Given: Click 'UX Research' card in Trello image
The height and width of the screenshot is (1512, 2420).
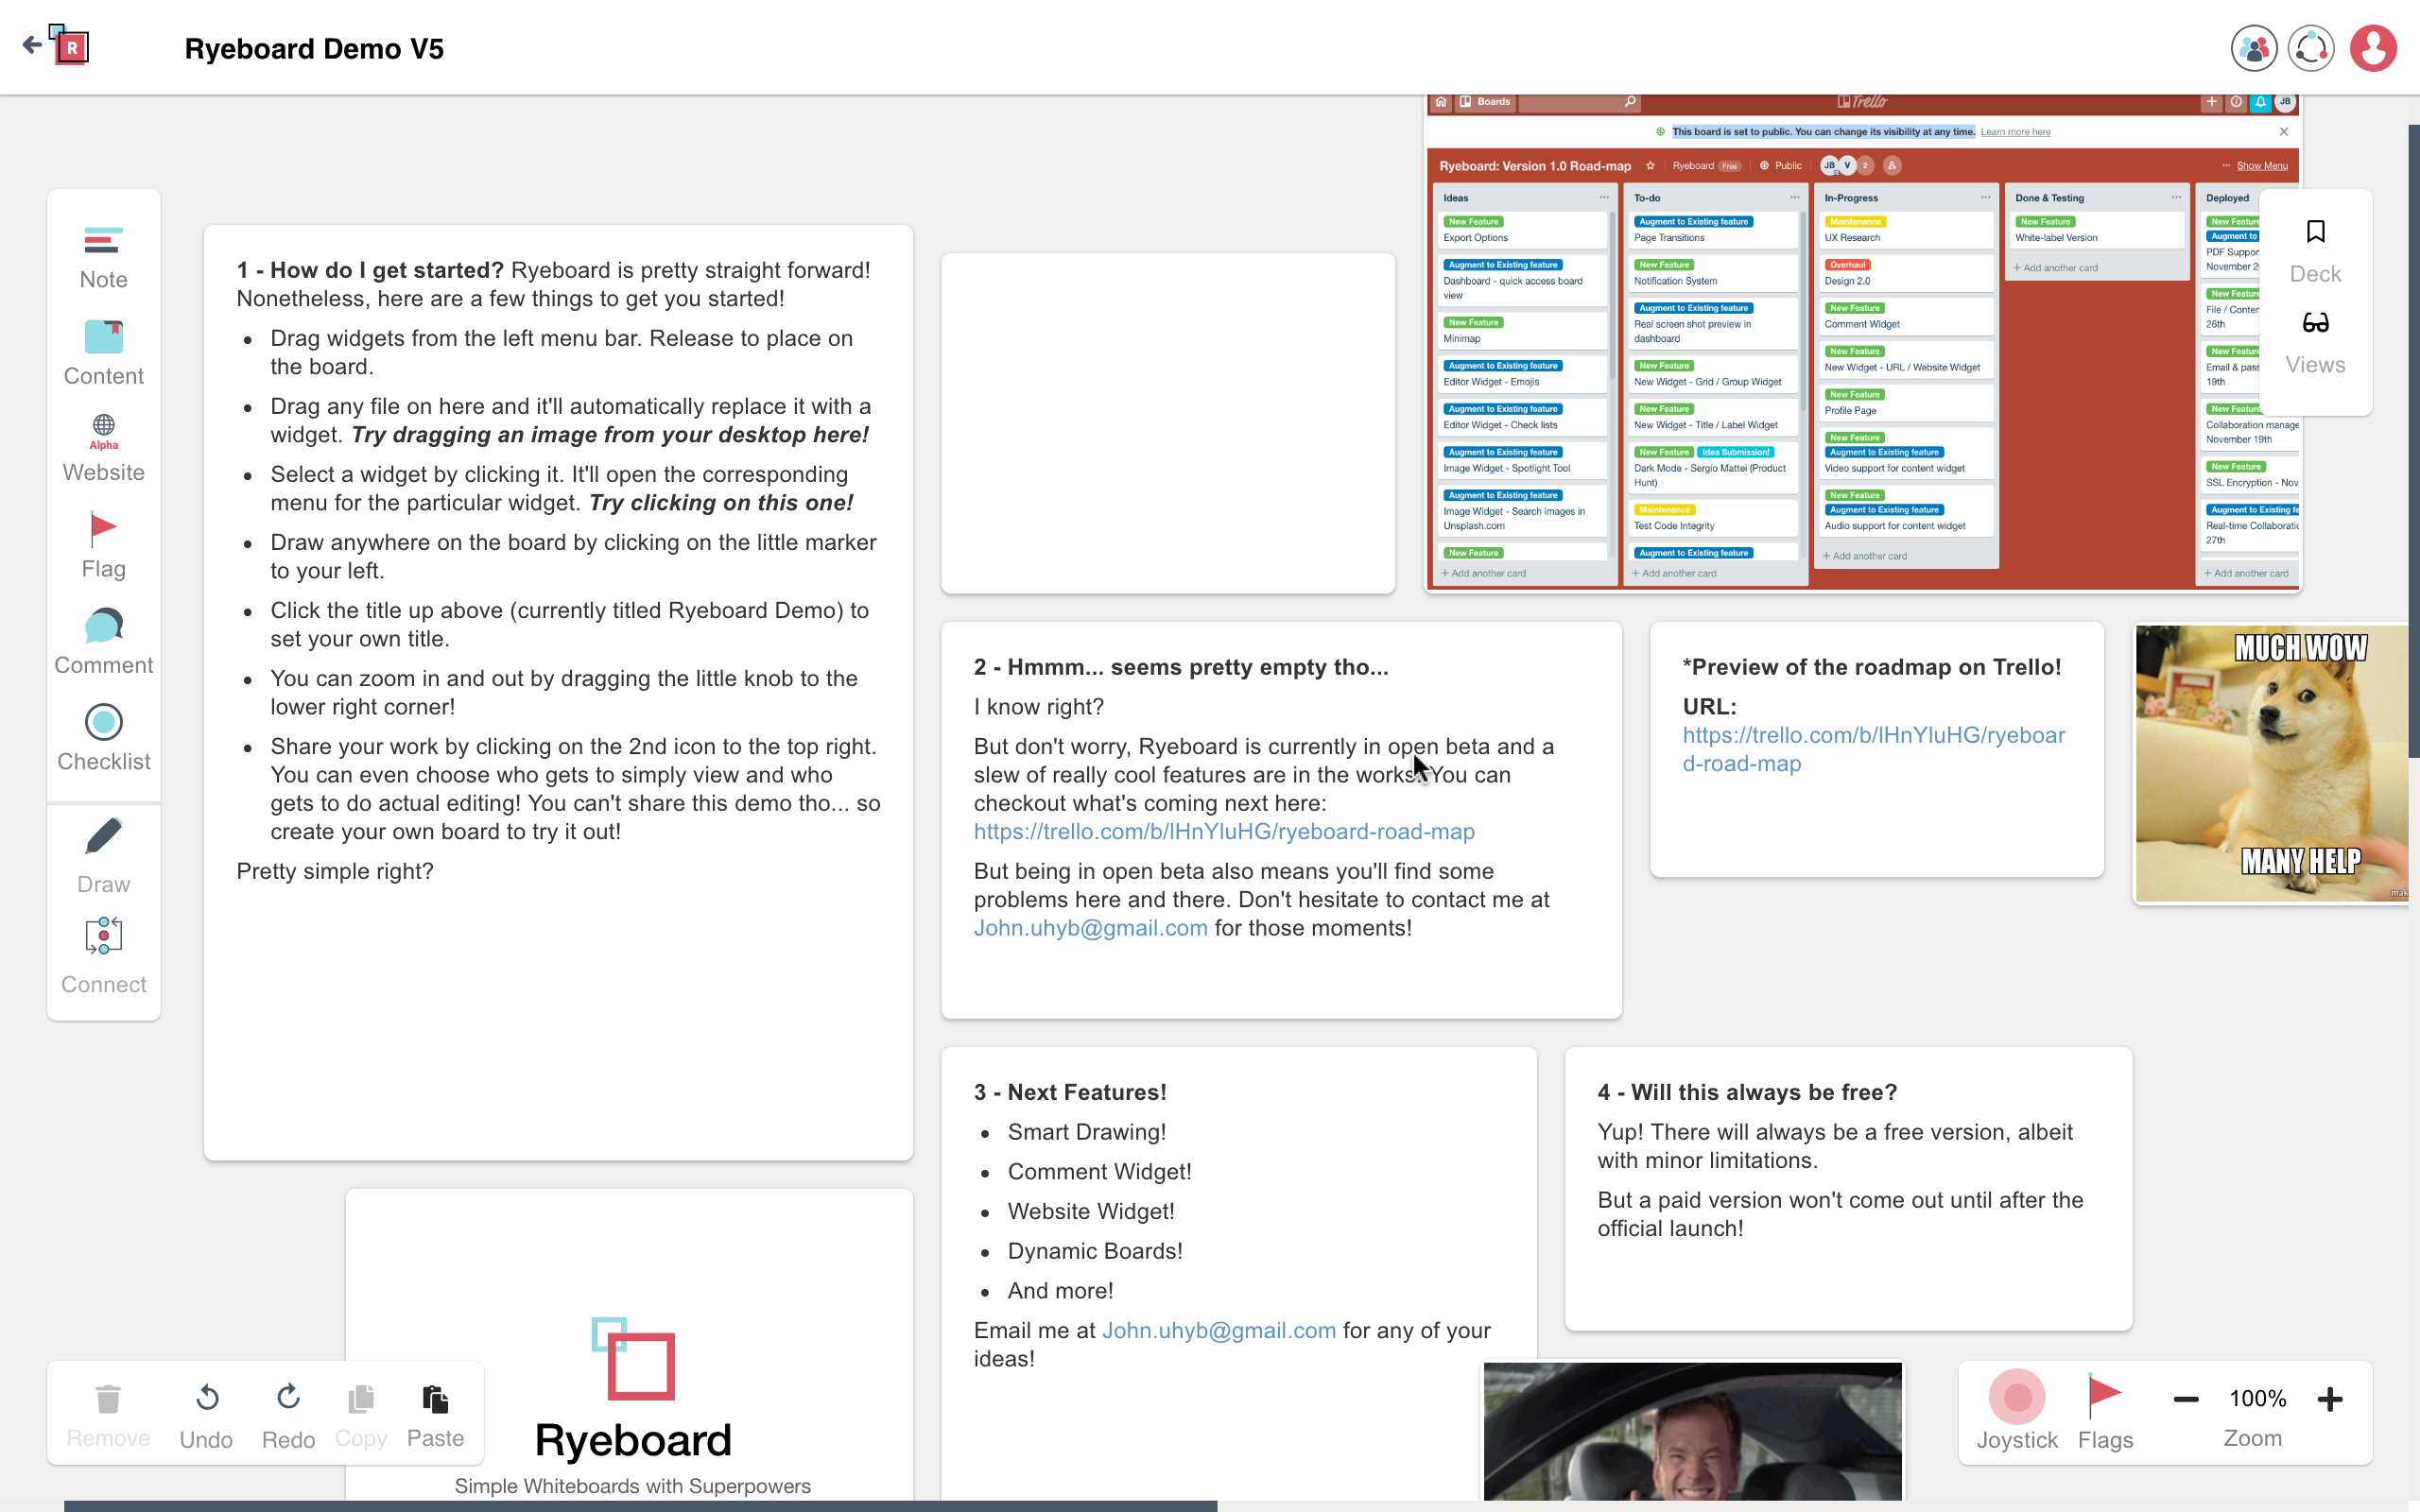Looking at the screenshot, I should pyautogui.click(x=1906, y=230).
